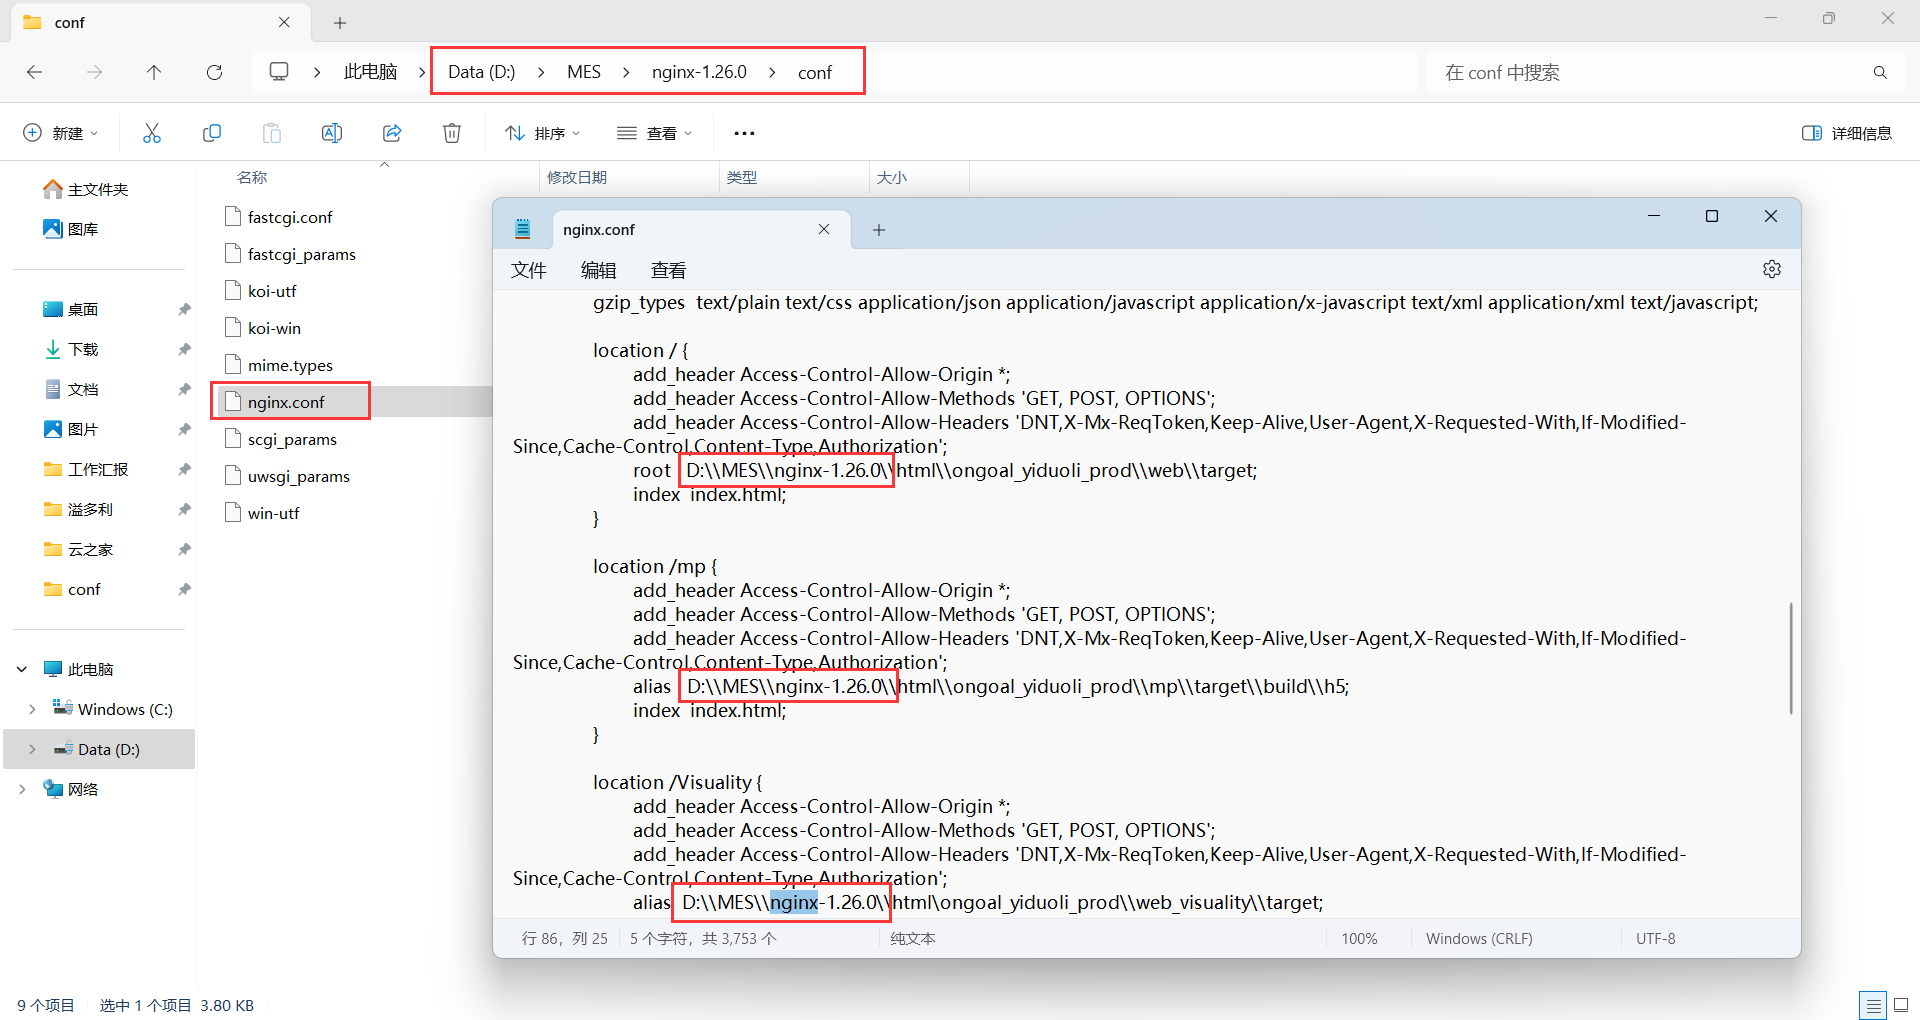Close the conf File Explorer tab
This screenshot has width=1920, height=1020.
point(284,22)
